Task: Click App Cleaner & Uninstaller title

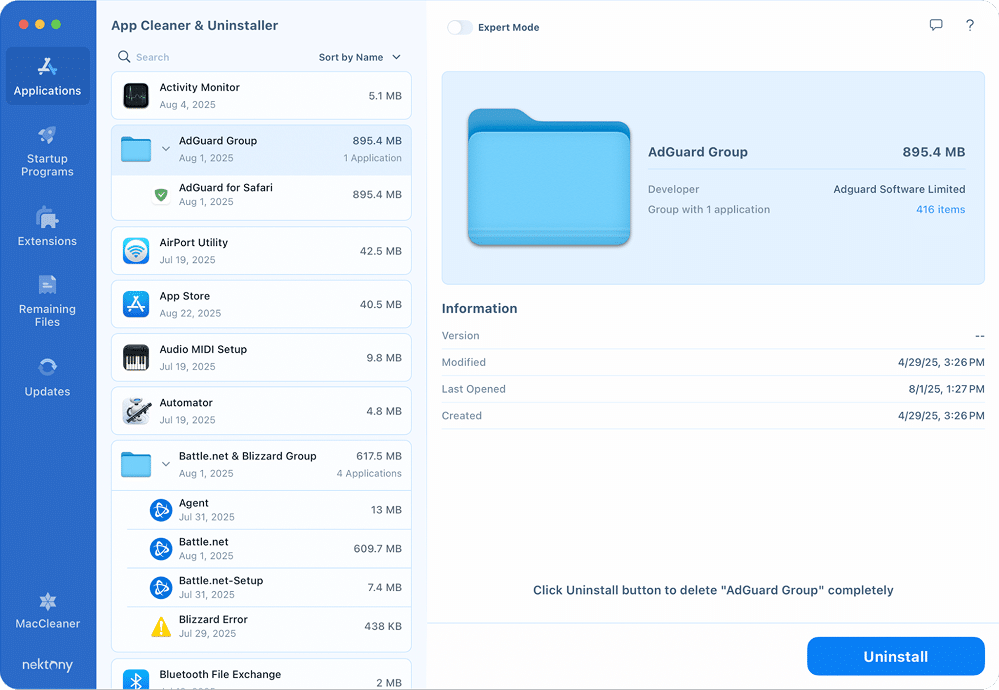Action: pos(194,25)
